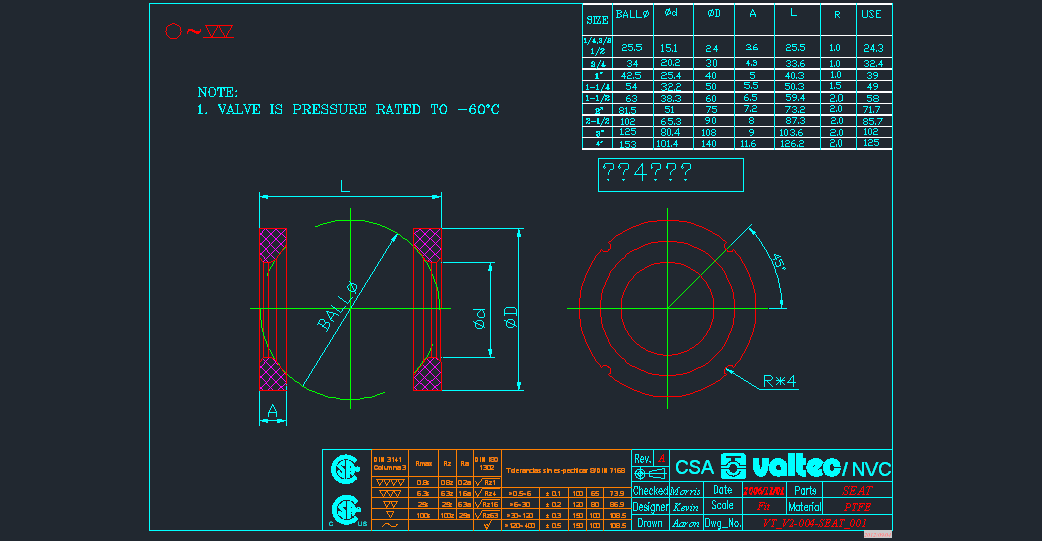Select the Valtec logo emblem in title block

733,467
